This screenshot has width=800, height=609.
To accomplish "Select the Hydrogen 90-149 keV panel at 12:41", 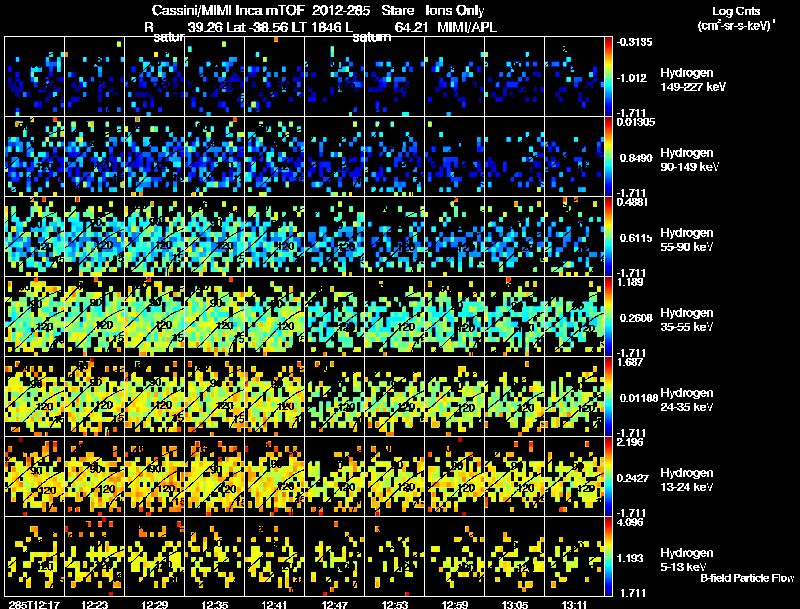I will tap(274, 157).
